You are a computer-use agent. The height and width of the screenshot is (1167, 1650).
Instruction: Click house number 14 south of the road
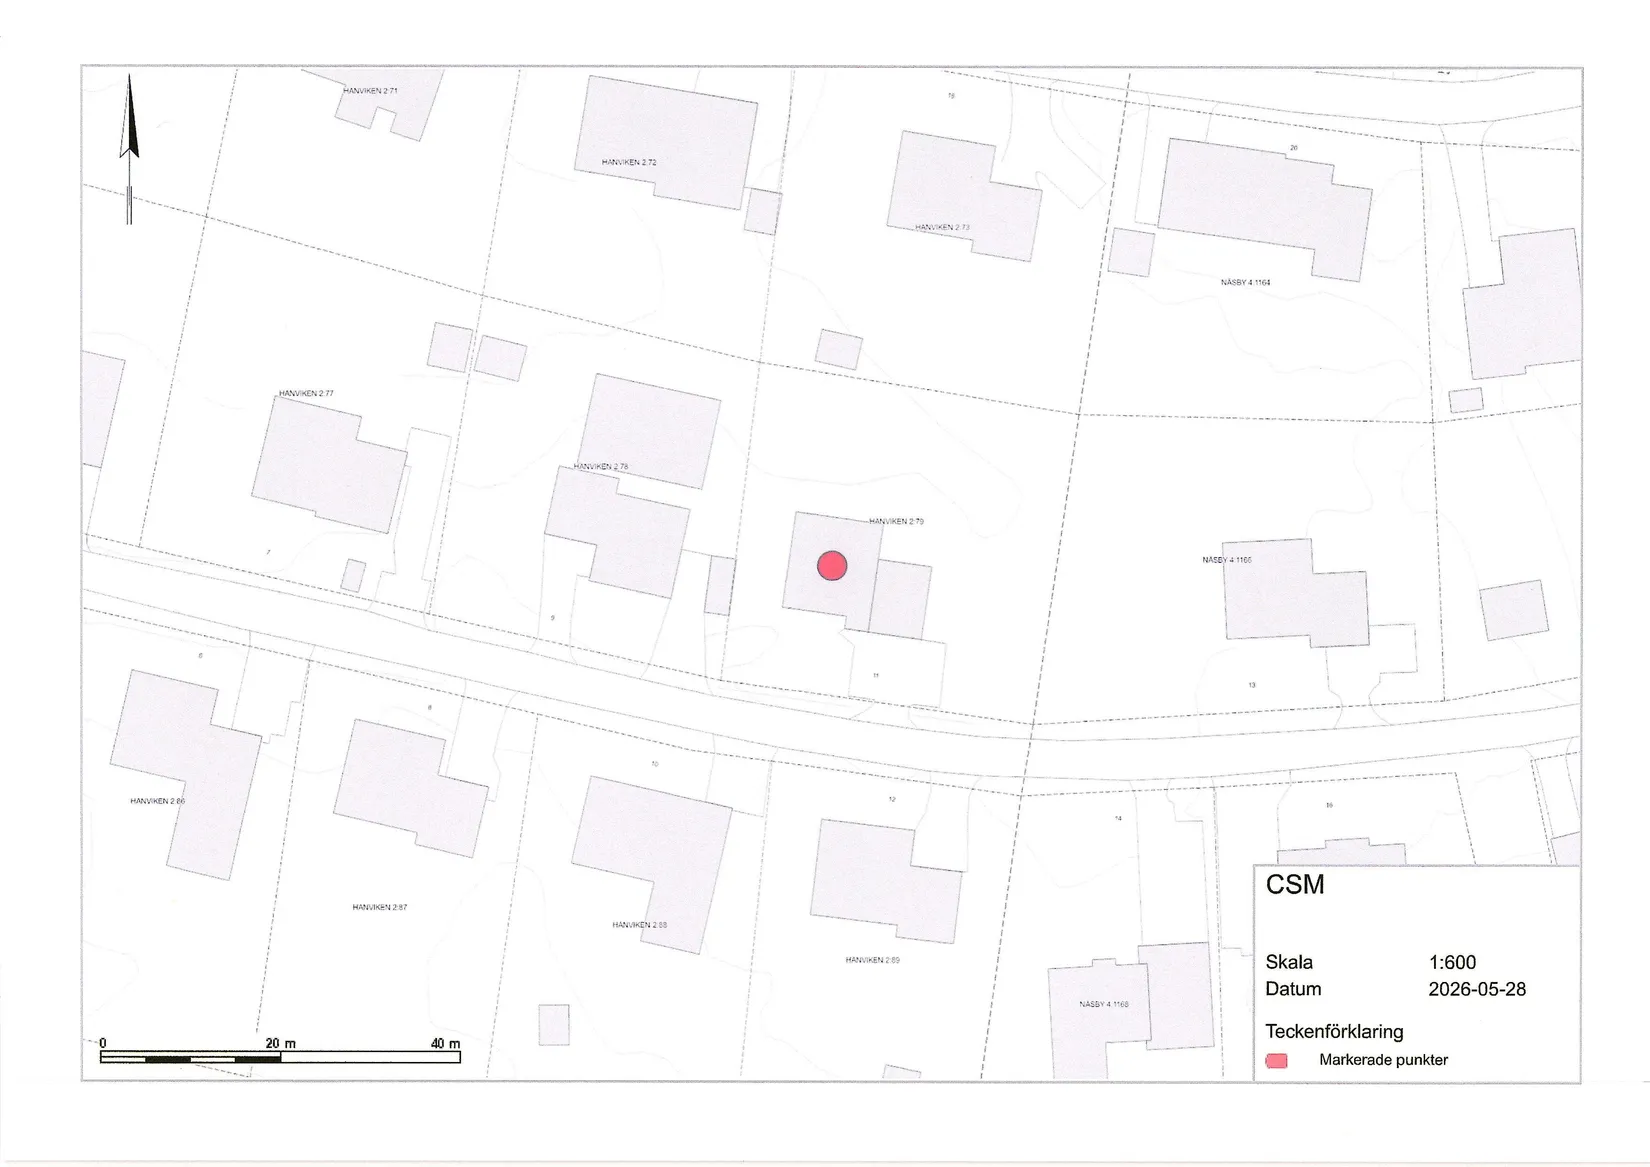[x=1118, y=818]
